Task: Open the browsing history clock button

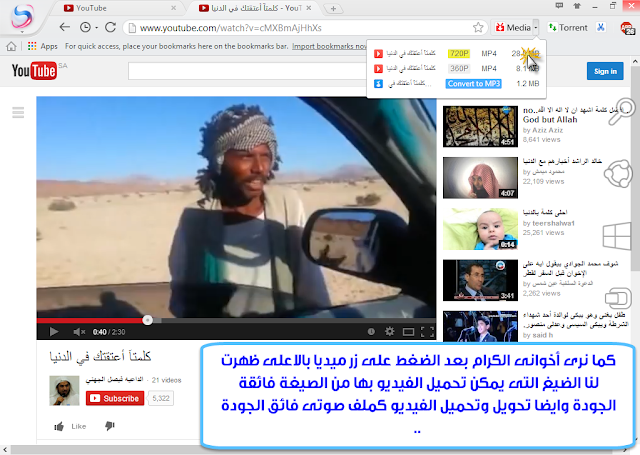Action: [x=85, y=27]
